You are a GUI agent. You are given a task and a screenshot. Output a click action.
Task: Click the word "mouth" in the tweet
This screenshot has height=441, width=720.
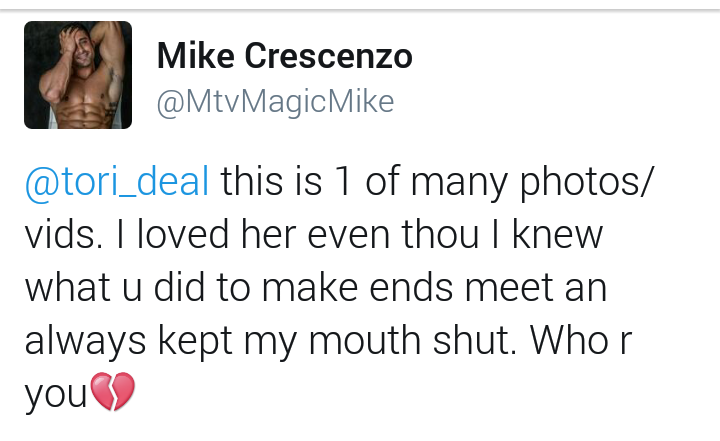[365, 341]
